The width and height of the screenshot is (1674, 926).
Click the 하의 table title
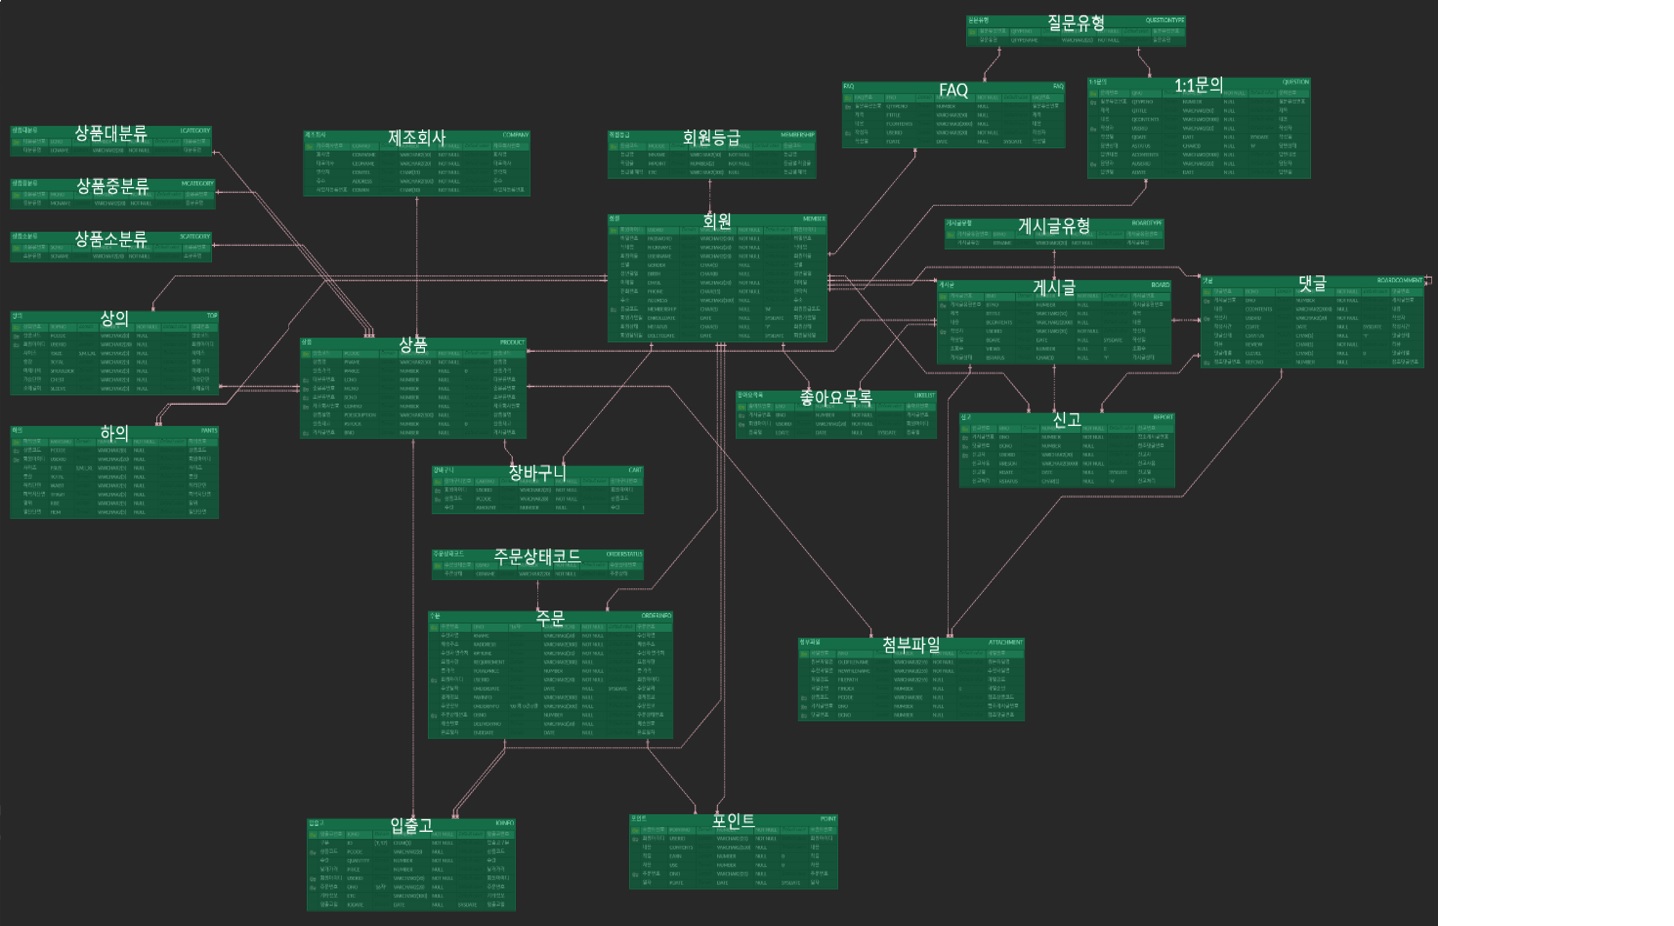(x=114, y=433)
